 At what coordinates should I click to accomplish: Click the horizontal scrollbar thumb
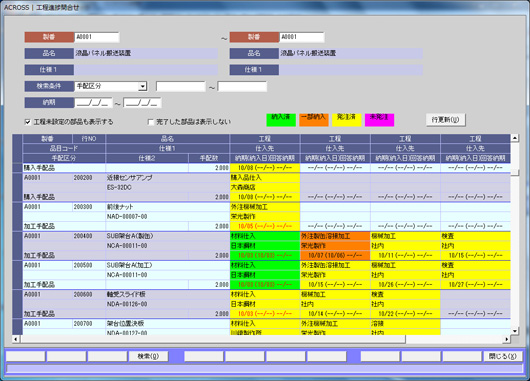click(213, 339)
